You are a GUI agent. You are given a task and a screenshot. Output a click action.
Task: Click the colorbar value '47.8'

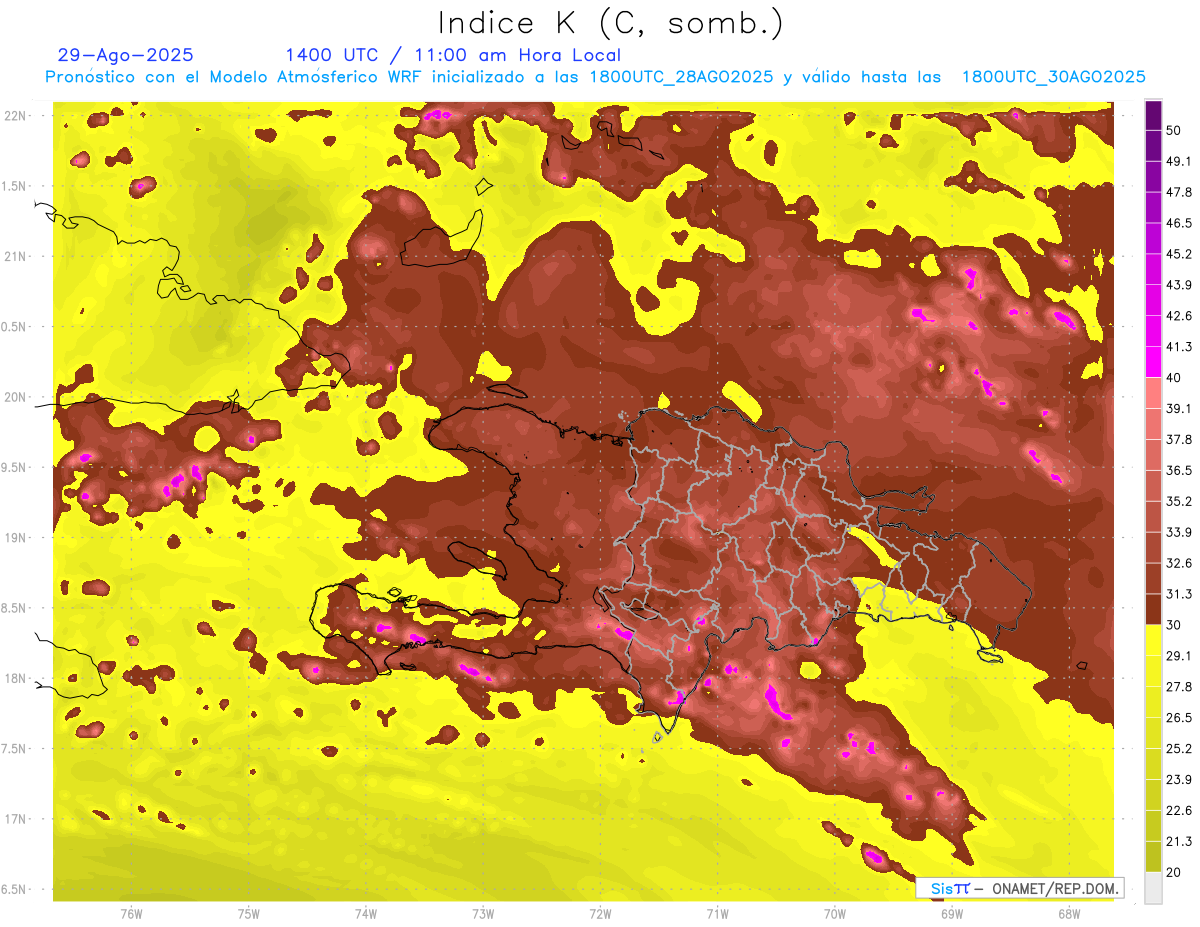pyautogui.click(x=1178, y=192)
